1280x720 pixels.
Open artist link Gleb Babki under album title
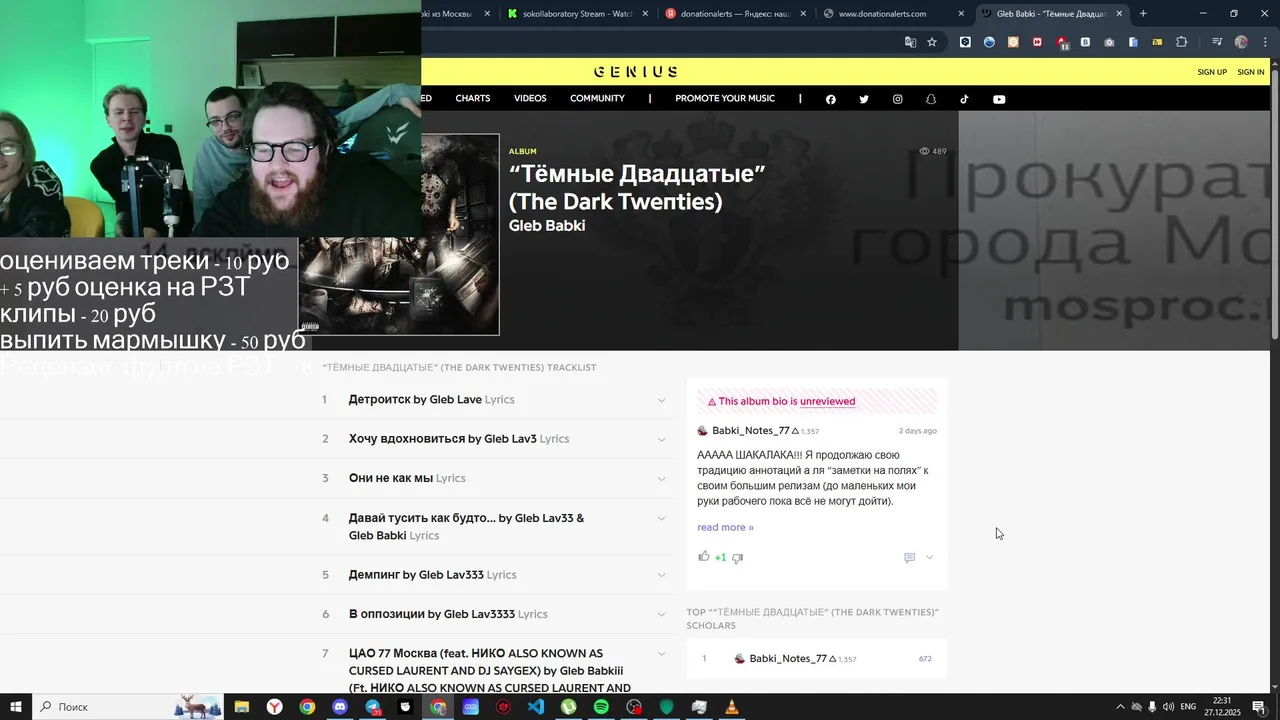click(547, 226)
